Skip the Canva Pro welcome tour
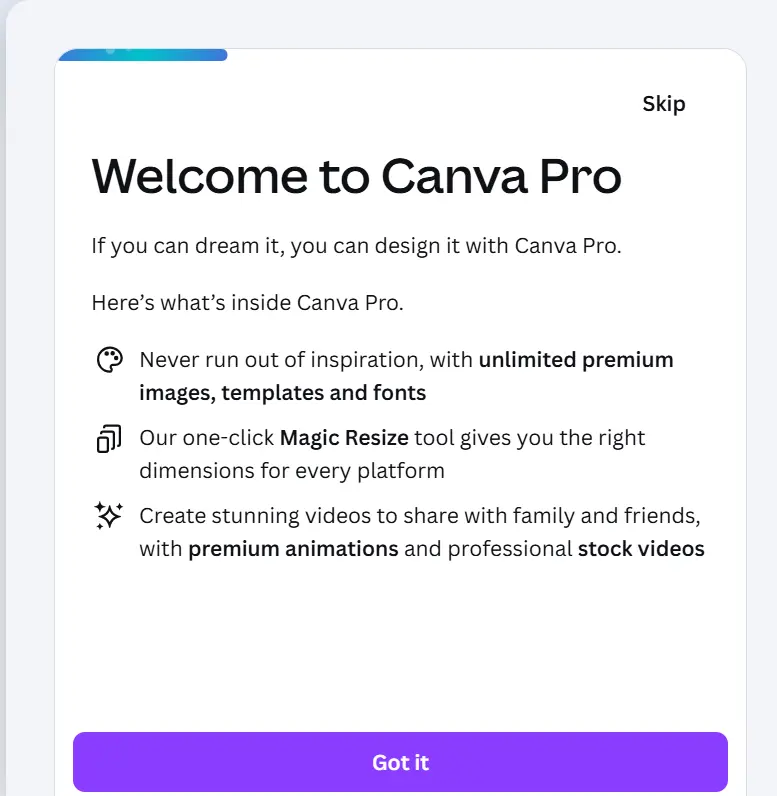This screenshot has width=777, height=796. point(664,104)
